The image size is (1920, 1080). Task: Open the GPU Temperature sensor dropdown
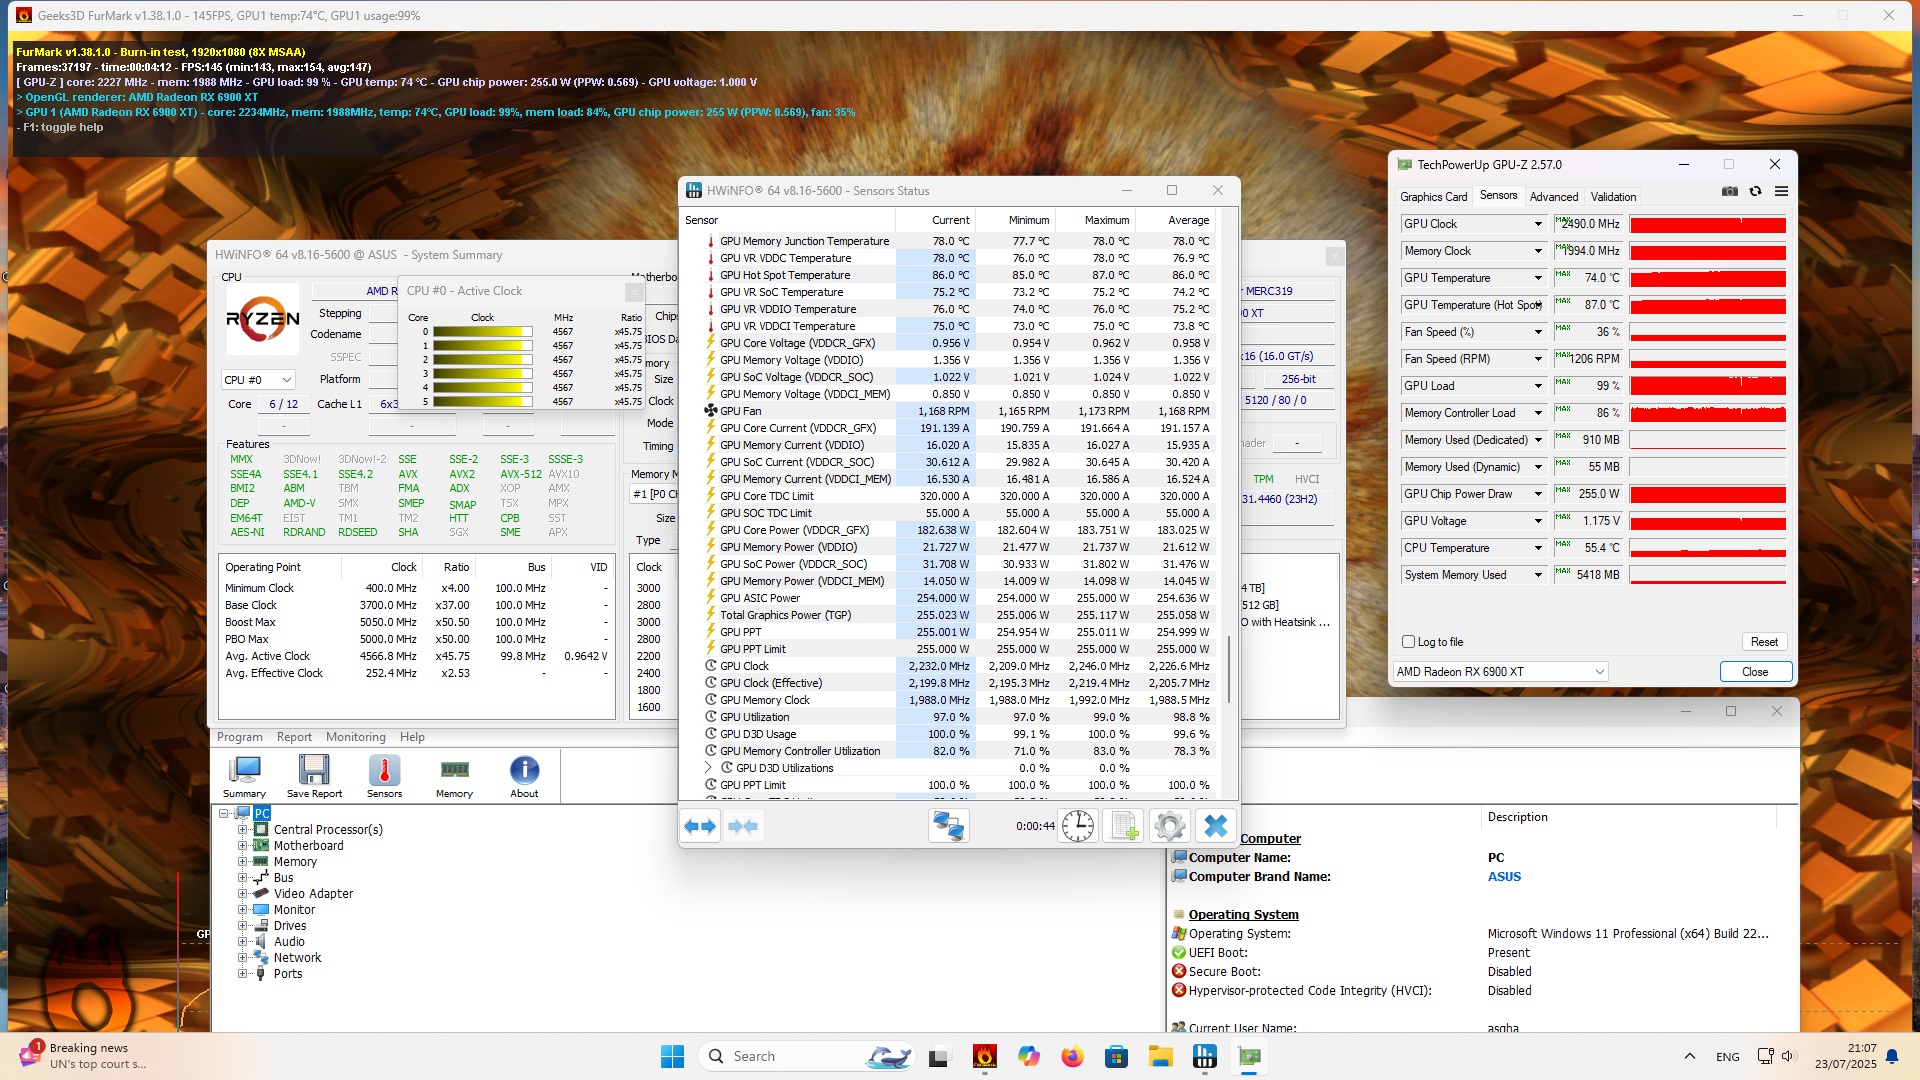[1538, 278]
